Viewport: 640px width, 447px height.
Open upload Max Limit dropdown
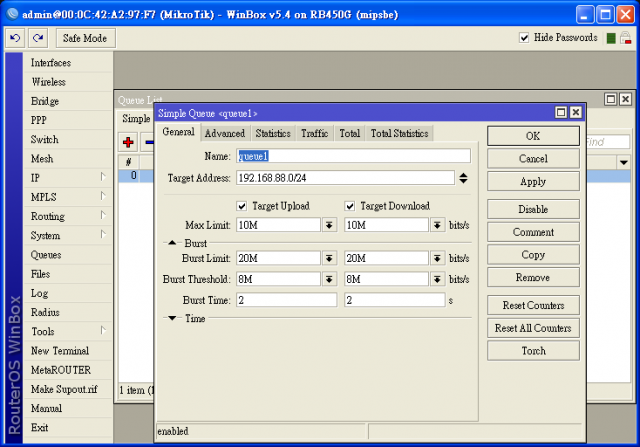pyautogui.click(x=329, y=225)
